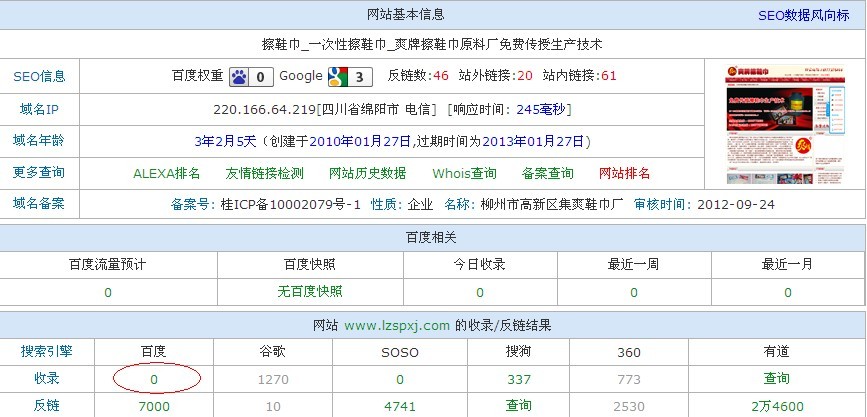Click the creation date 2010年01月27日
The width and height of the screenshot is (867, 417).
361,142
